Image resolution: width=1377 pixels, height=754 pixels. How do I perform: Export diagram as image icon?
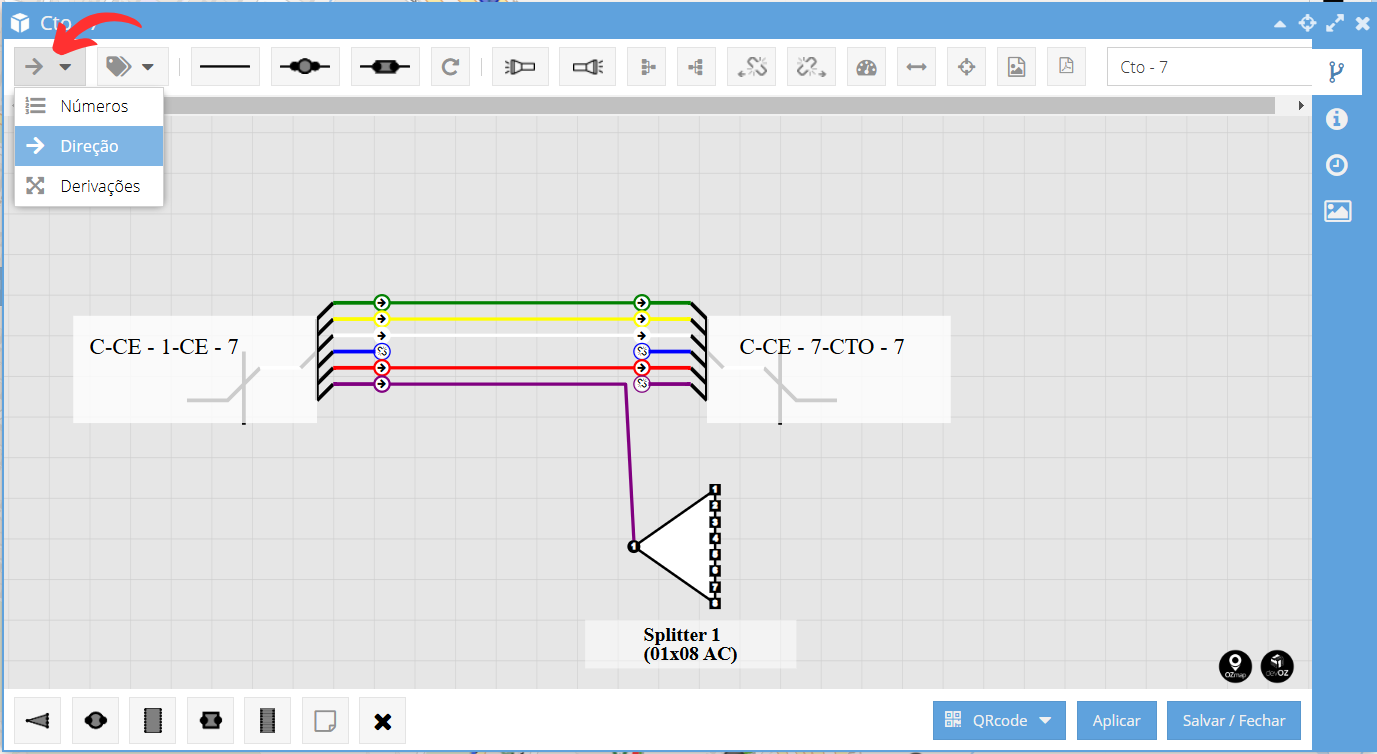click(x=1016, y=67)
